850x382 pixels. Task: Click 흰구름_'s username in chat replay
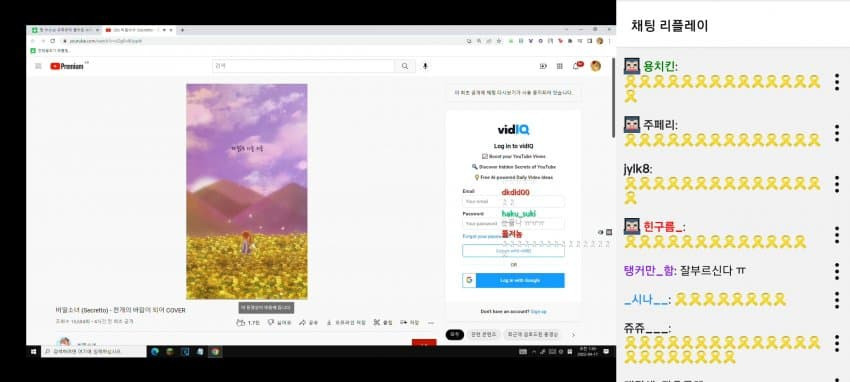664,226
